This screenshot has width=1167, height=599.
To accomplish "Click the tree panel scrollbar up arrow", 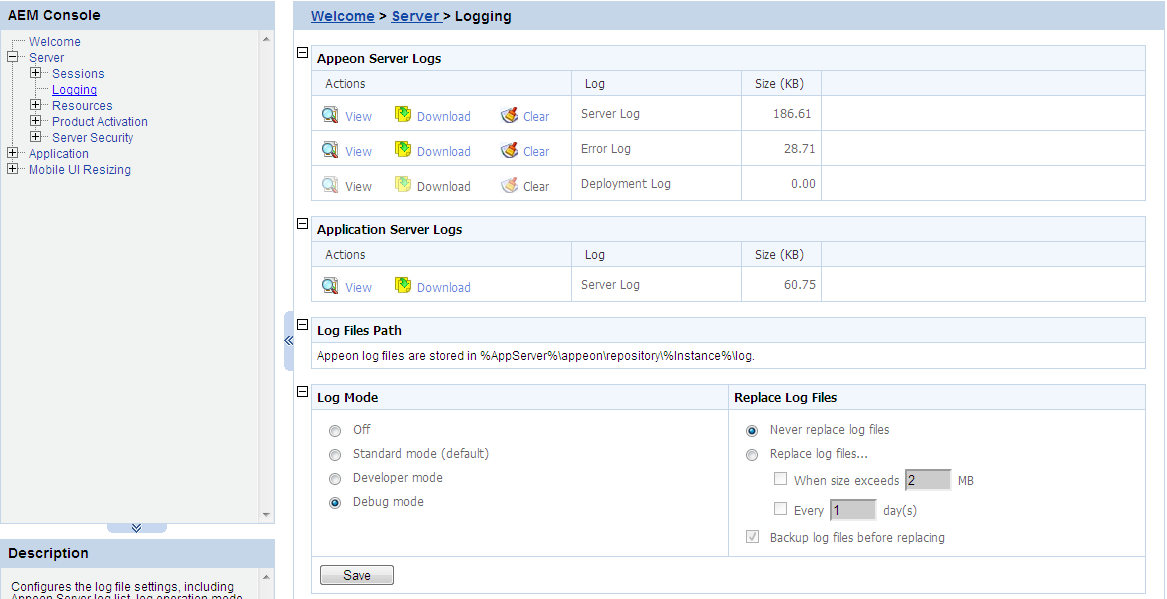I will coord(266,38).
